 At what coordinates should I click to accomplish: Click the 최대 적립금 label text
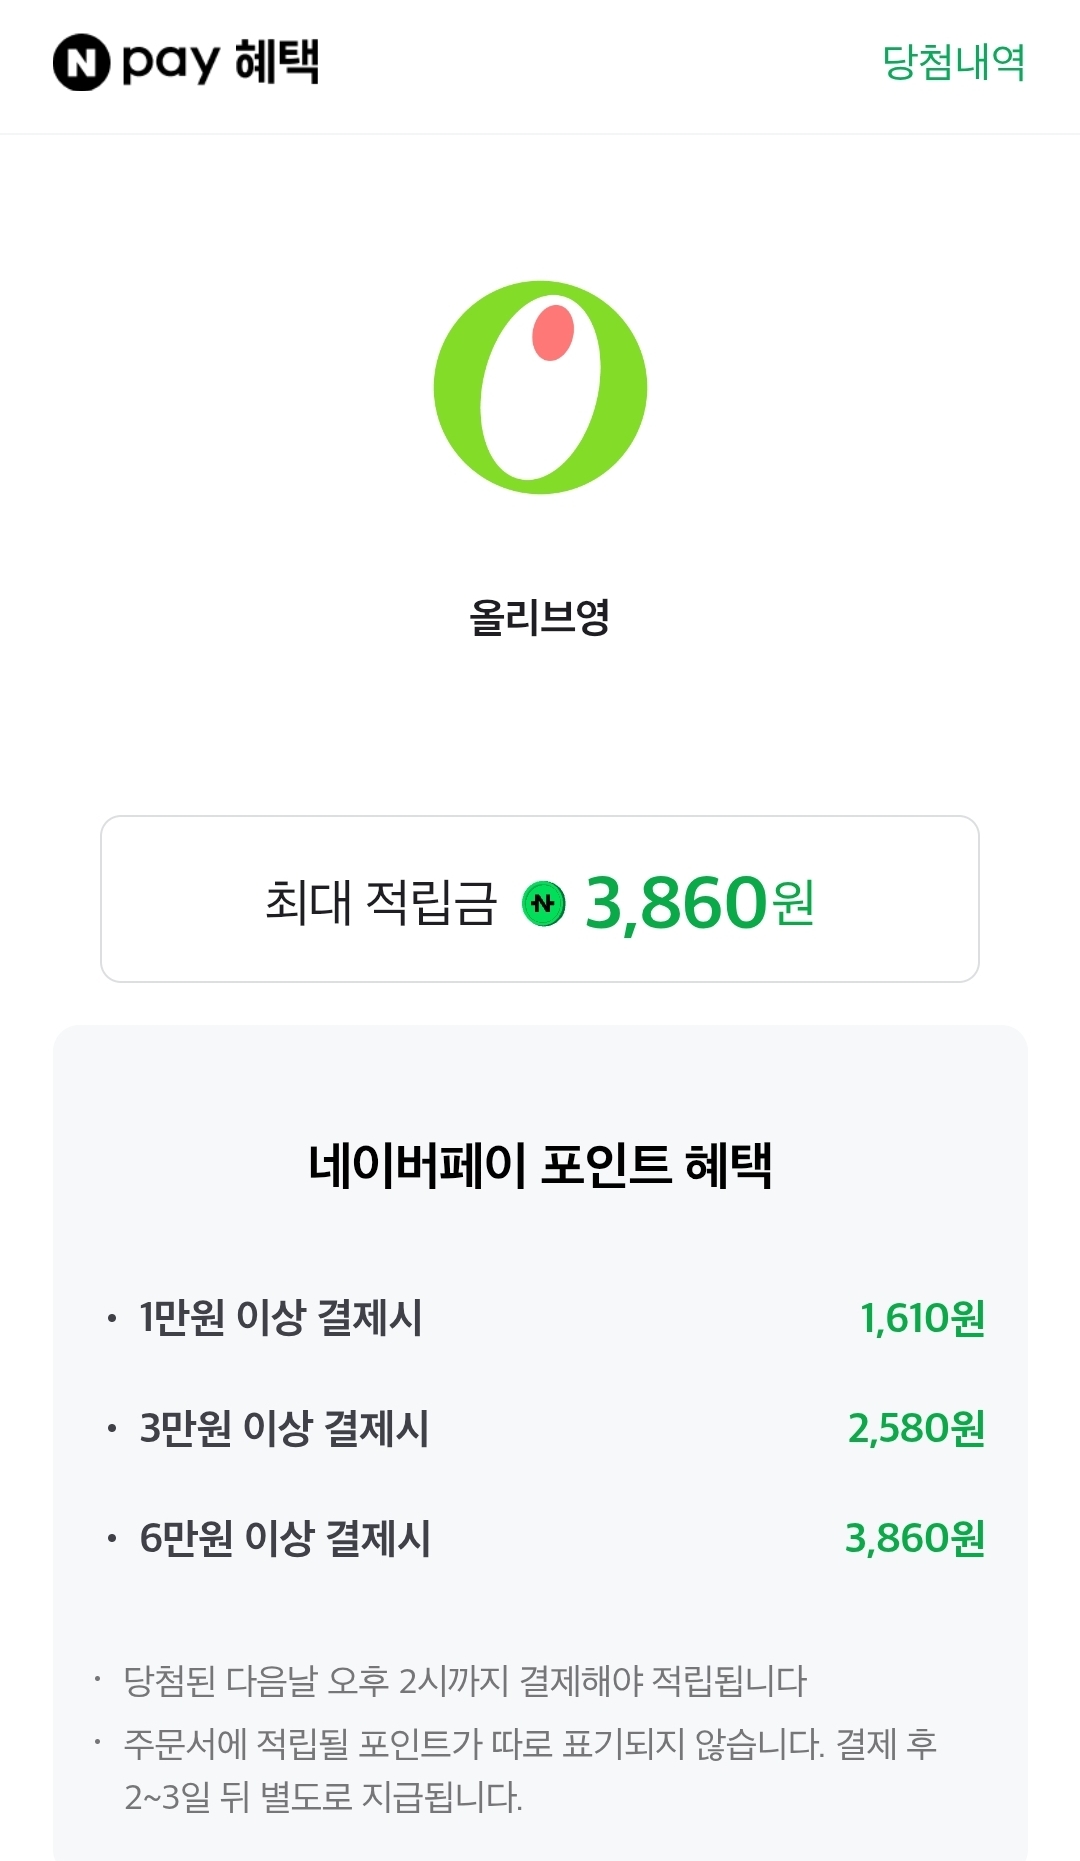pos(380,902)
